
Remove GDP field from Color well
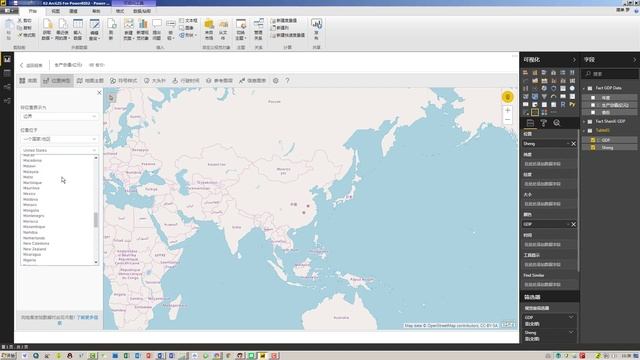click(x=573, y=224)
